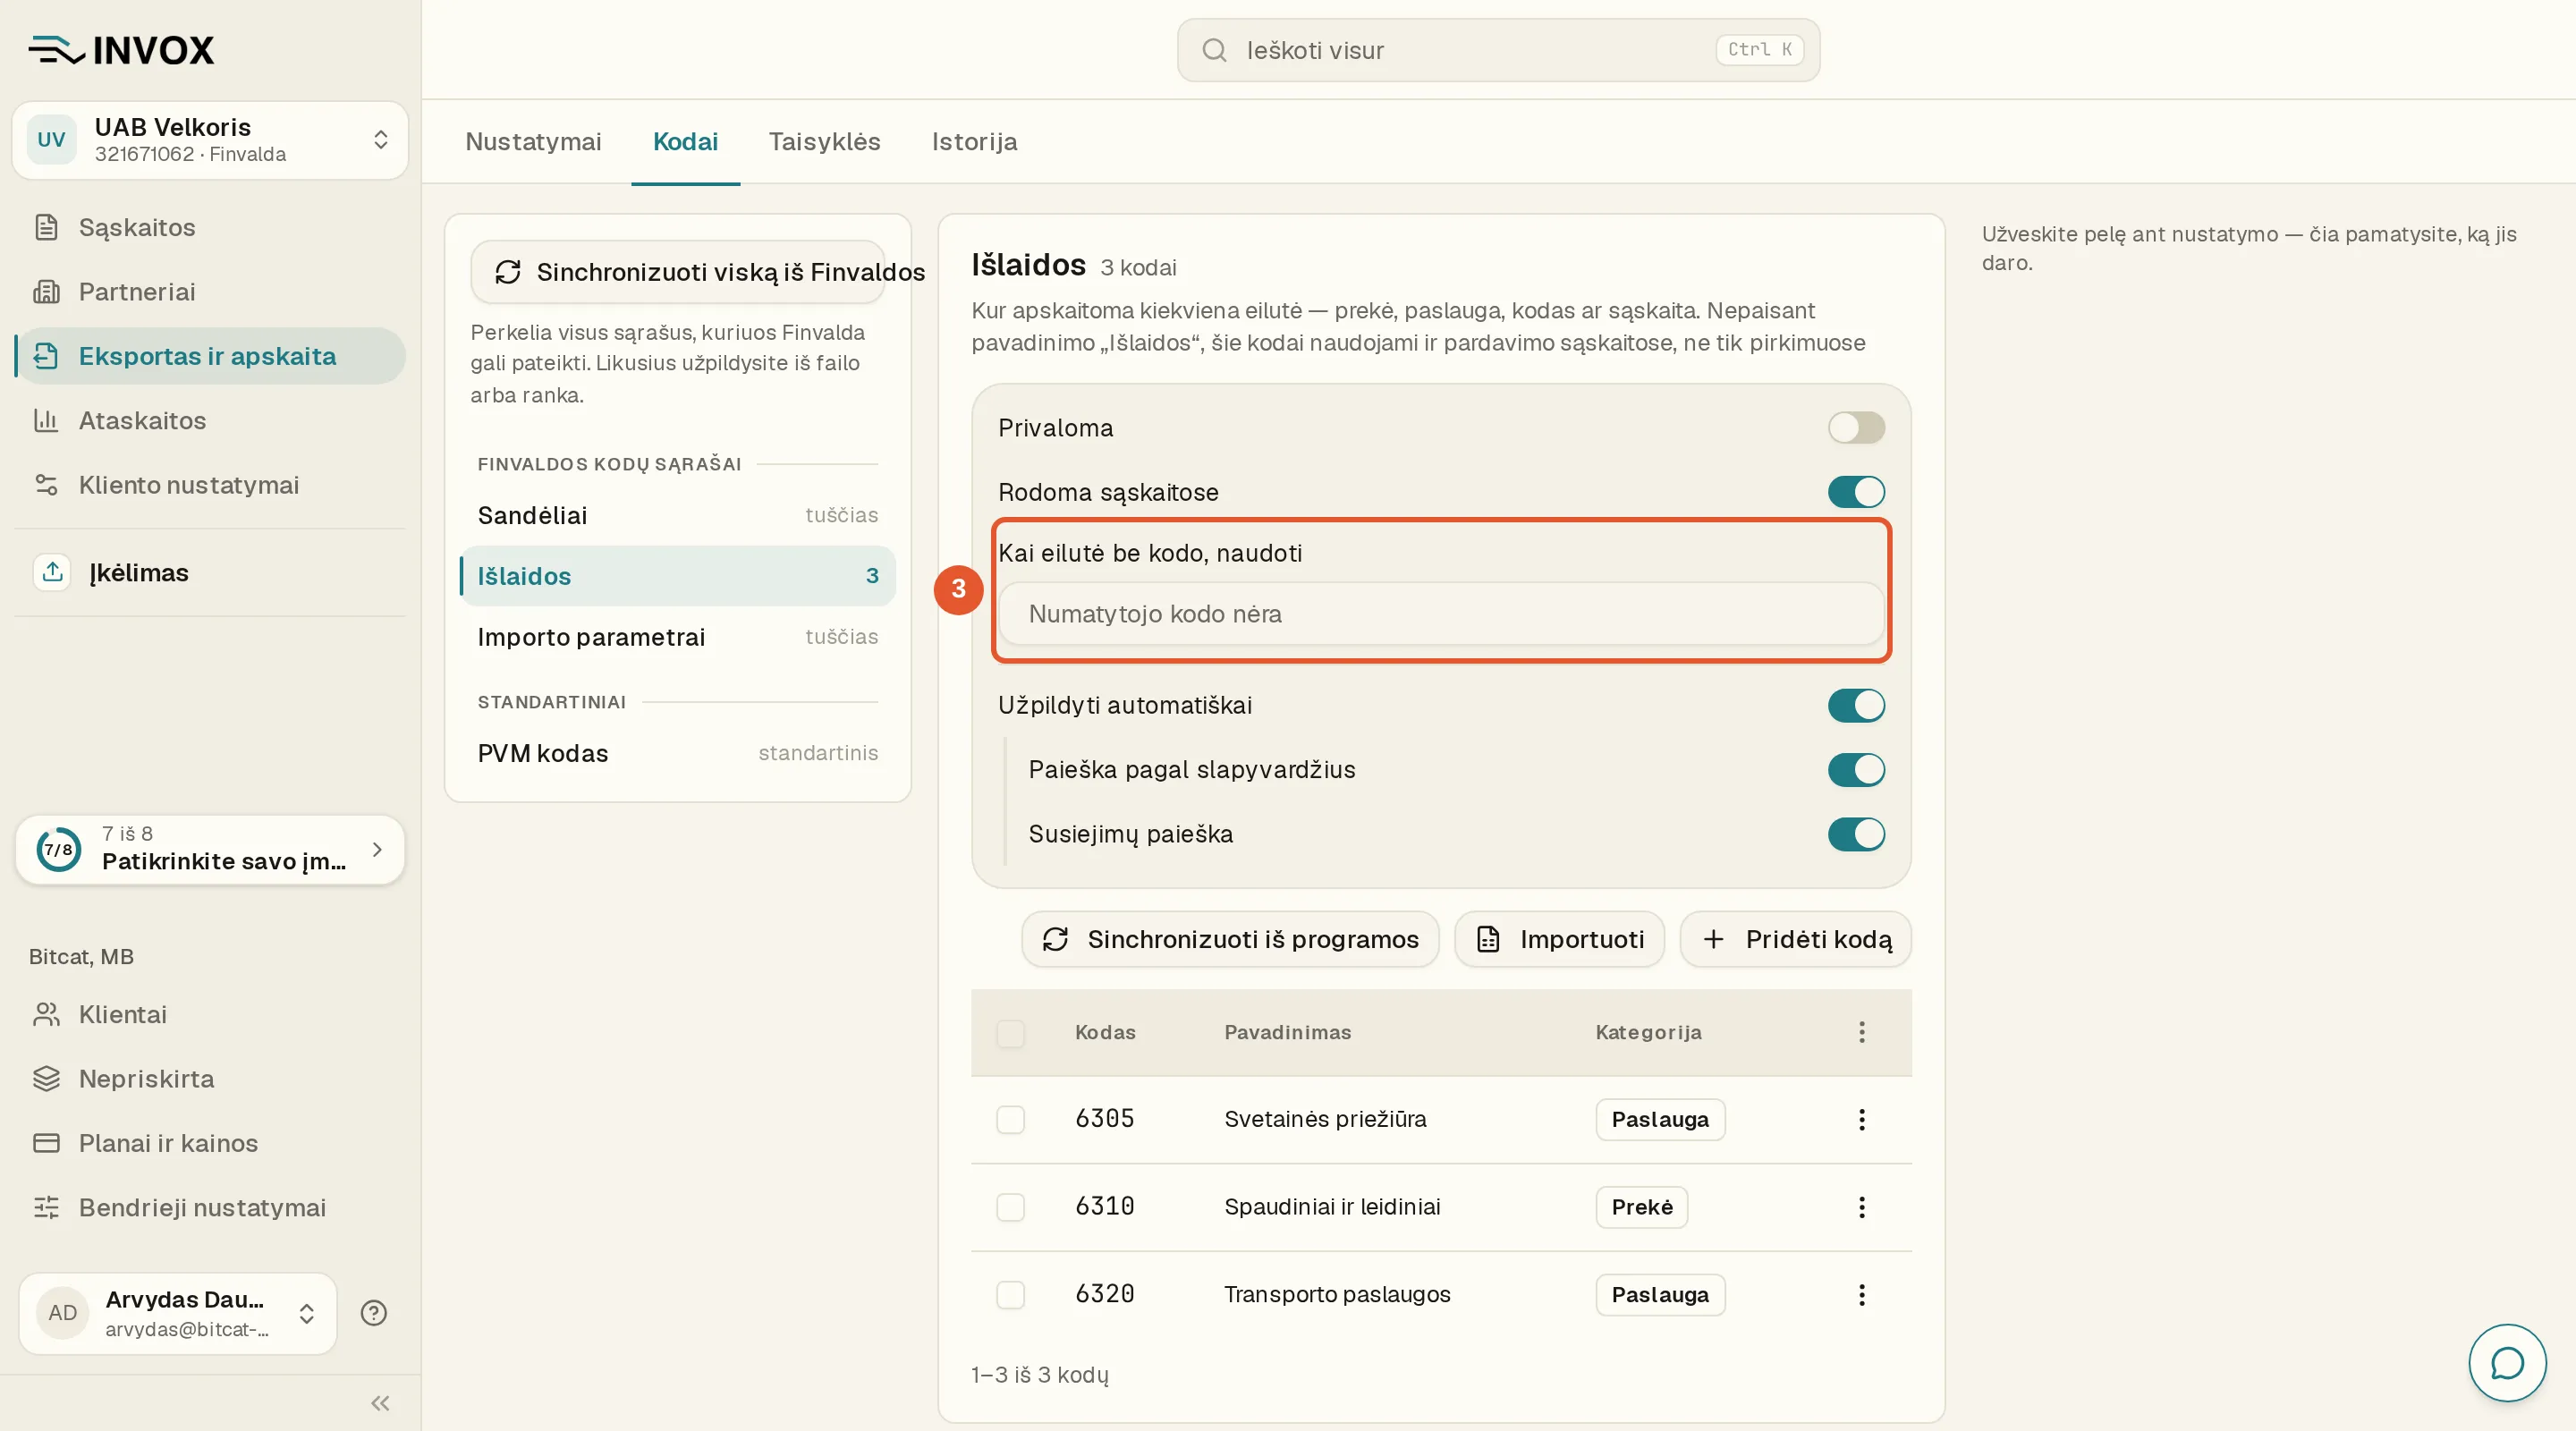Select the Kodai tab
The height and width of the screenshot is (1431, 2576).
point(685,142)
